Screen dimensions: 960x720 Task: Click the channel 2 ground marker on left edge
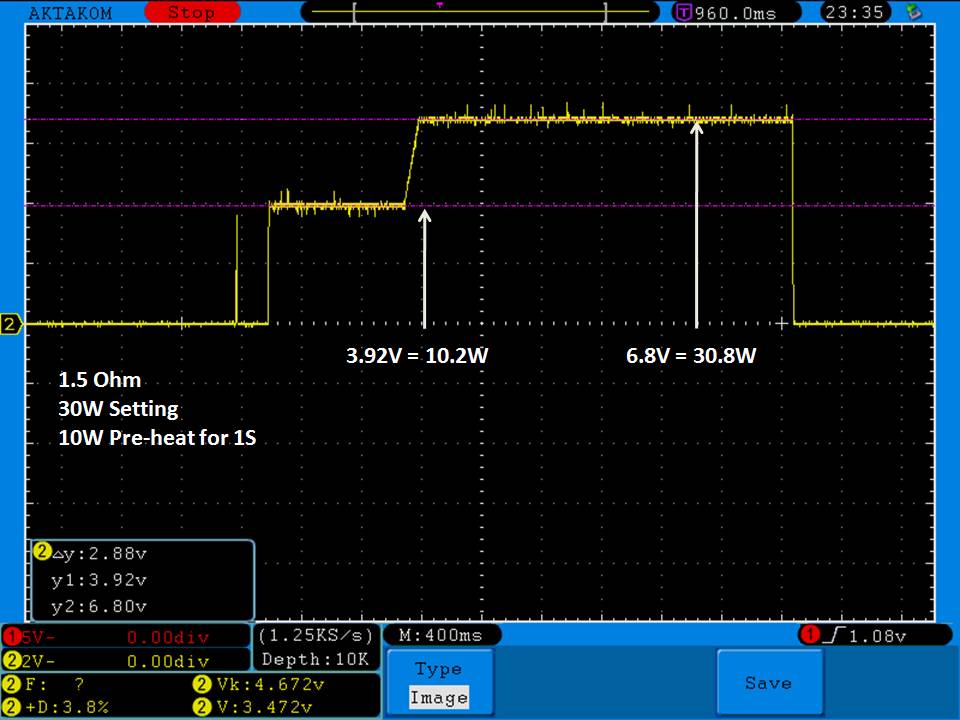coord(11,324)
